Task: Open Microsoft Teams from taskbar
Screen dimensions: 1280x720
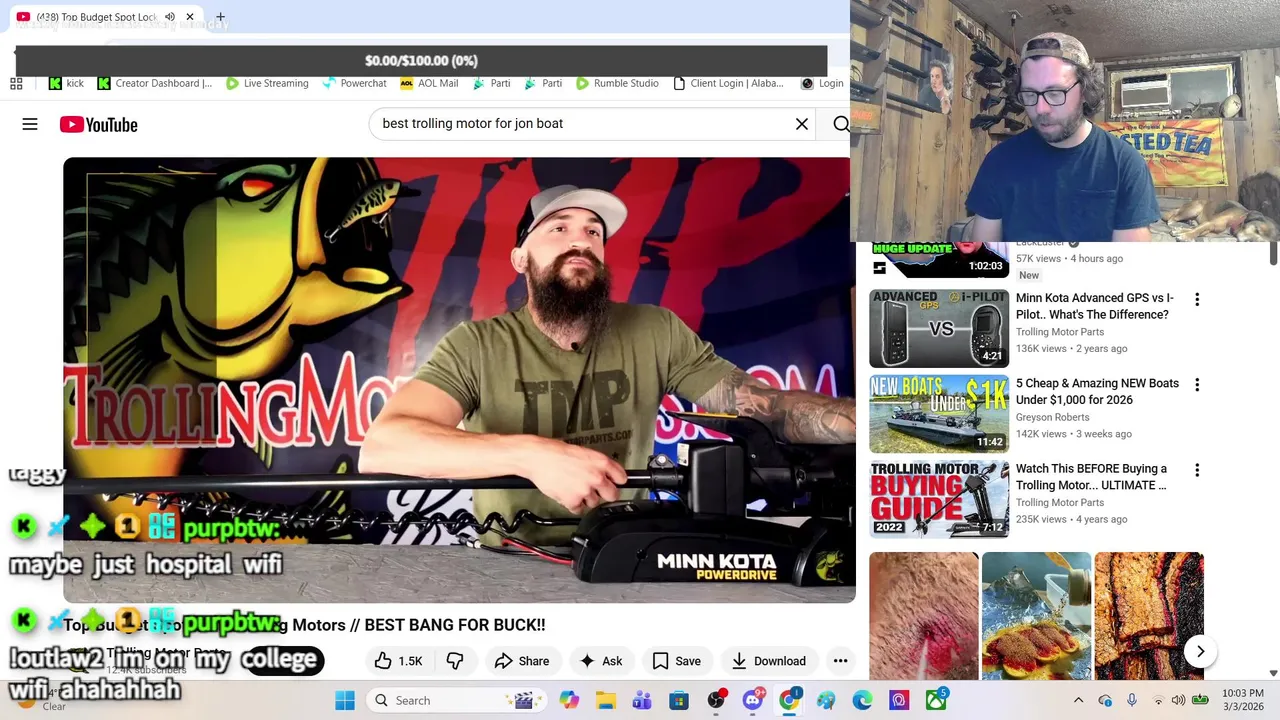Action: tap(642, 700)
